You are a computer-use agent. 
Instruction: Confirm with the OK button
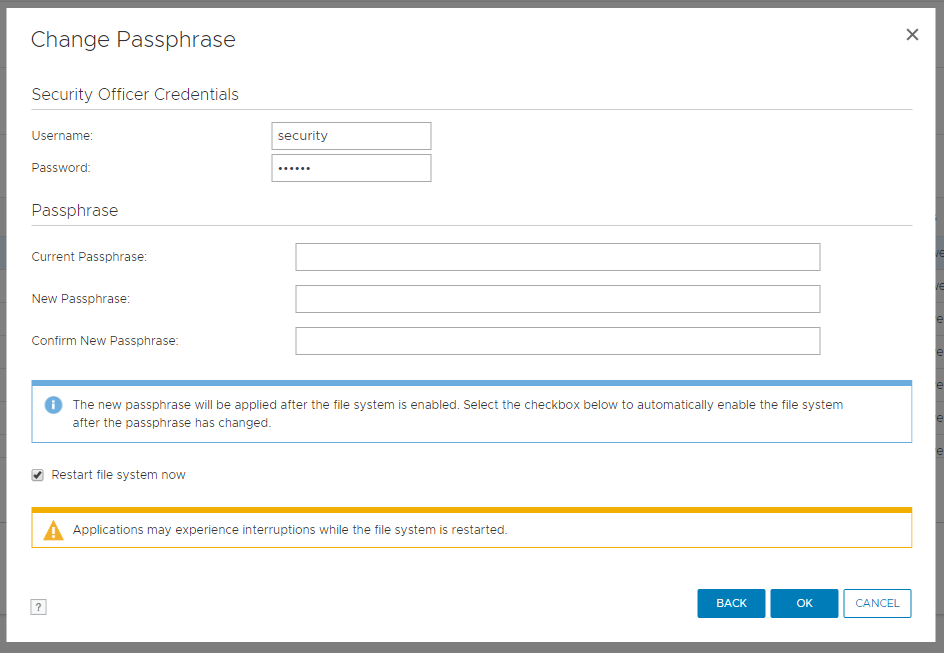[804, 603]
